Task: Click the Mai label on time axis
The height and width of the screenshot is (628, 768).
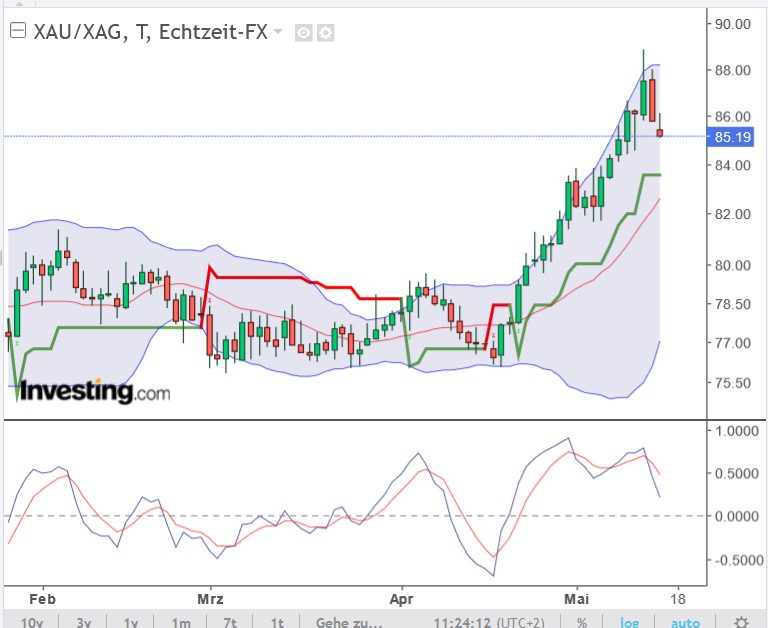Action: (576, 599)
